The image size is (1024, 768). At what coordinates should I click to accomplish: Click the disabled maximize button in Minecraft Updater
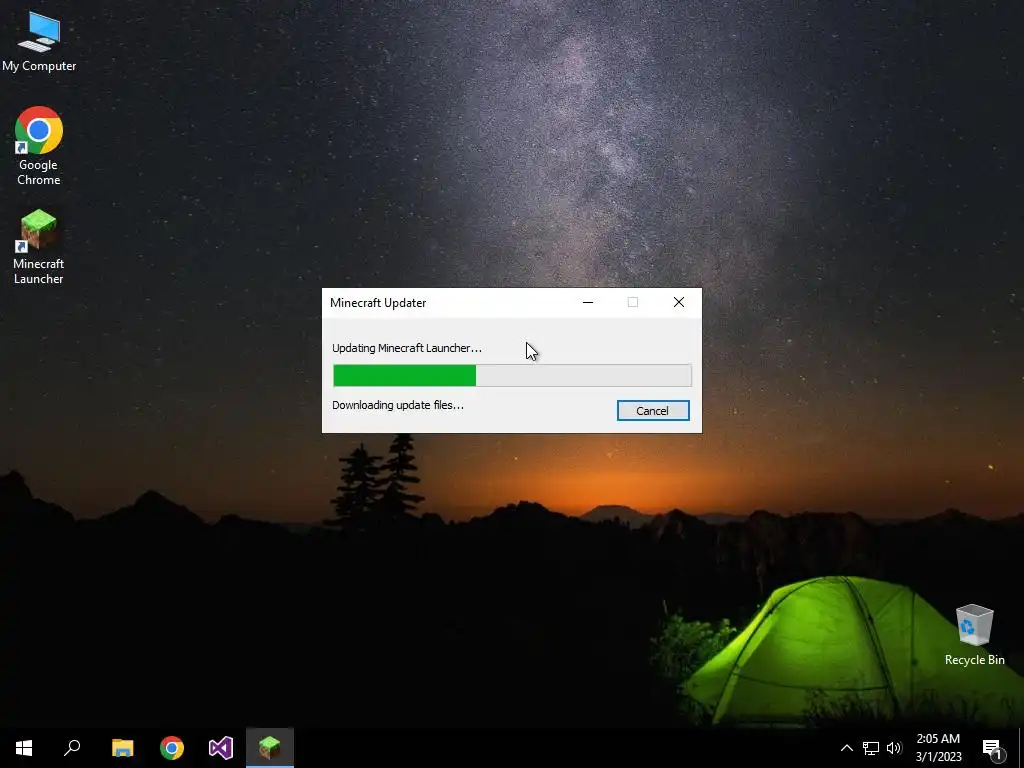[633, 302]
